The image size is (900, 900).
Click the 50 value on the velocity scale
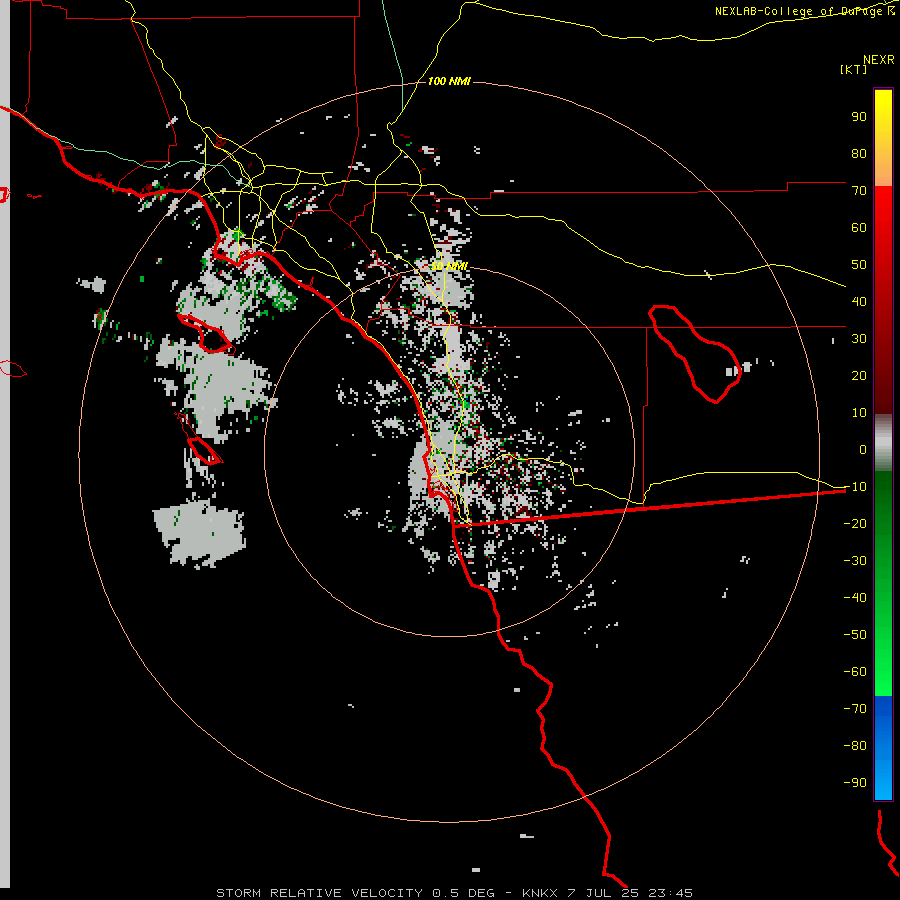pyautogui.click(x=859, y=265)
